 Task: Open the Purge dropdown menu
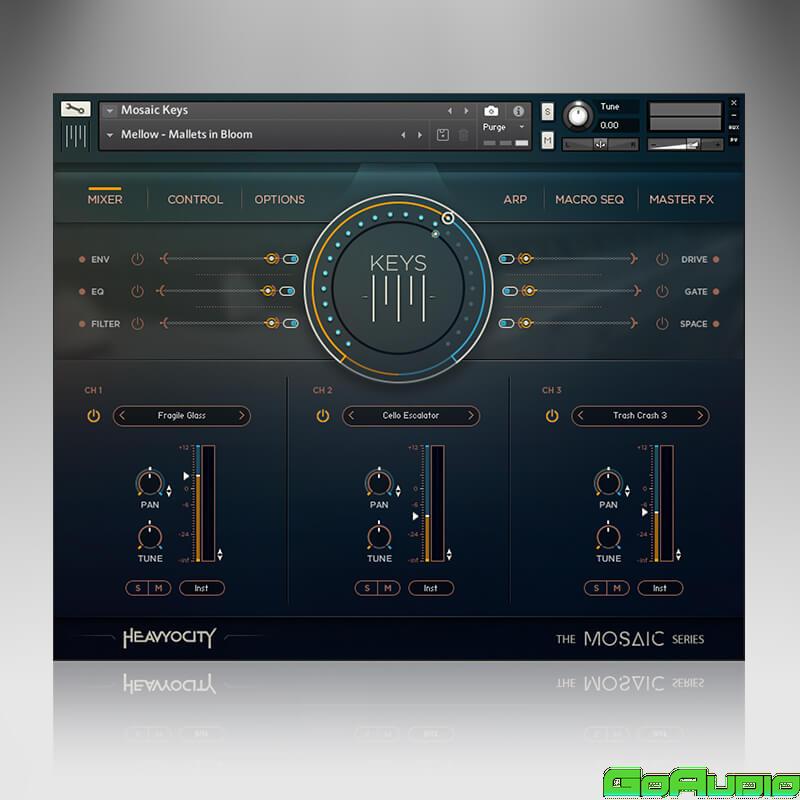pyautogui.click(x=504, y=127)
